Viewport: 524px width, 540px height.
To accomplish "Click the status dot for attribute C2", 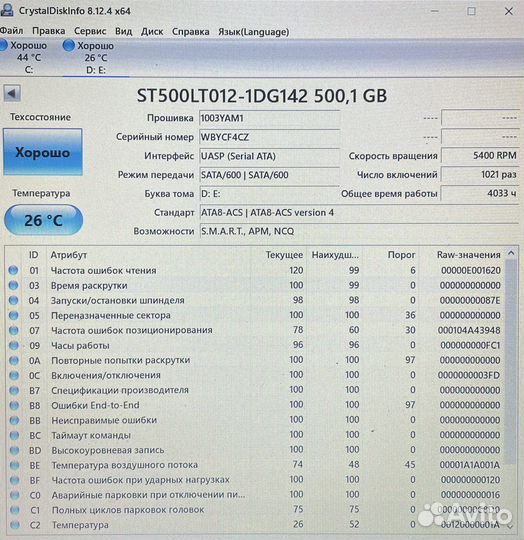I will pos(15,525).
